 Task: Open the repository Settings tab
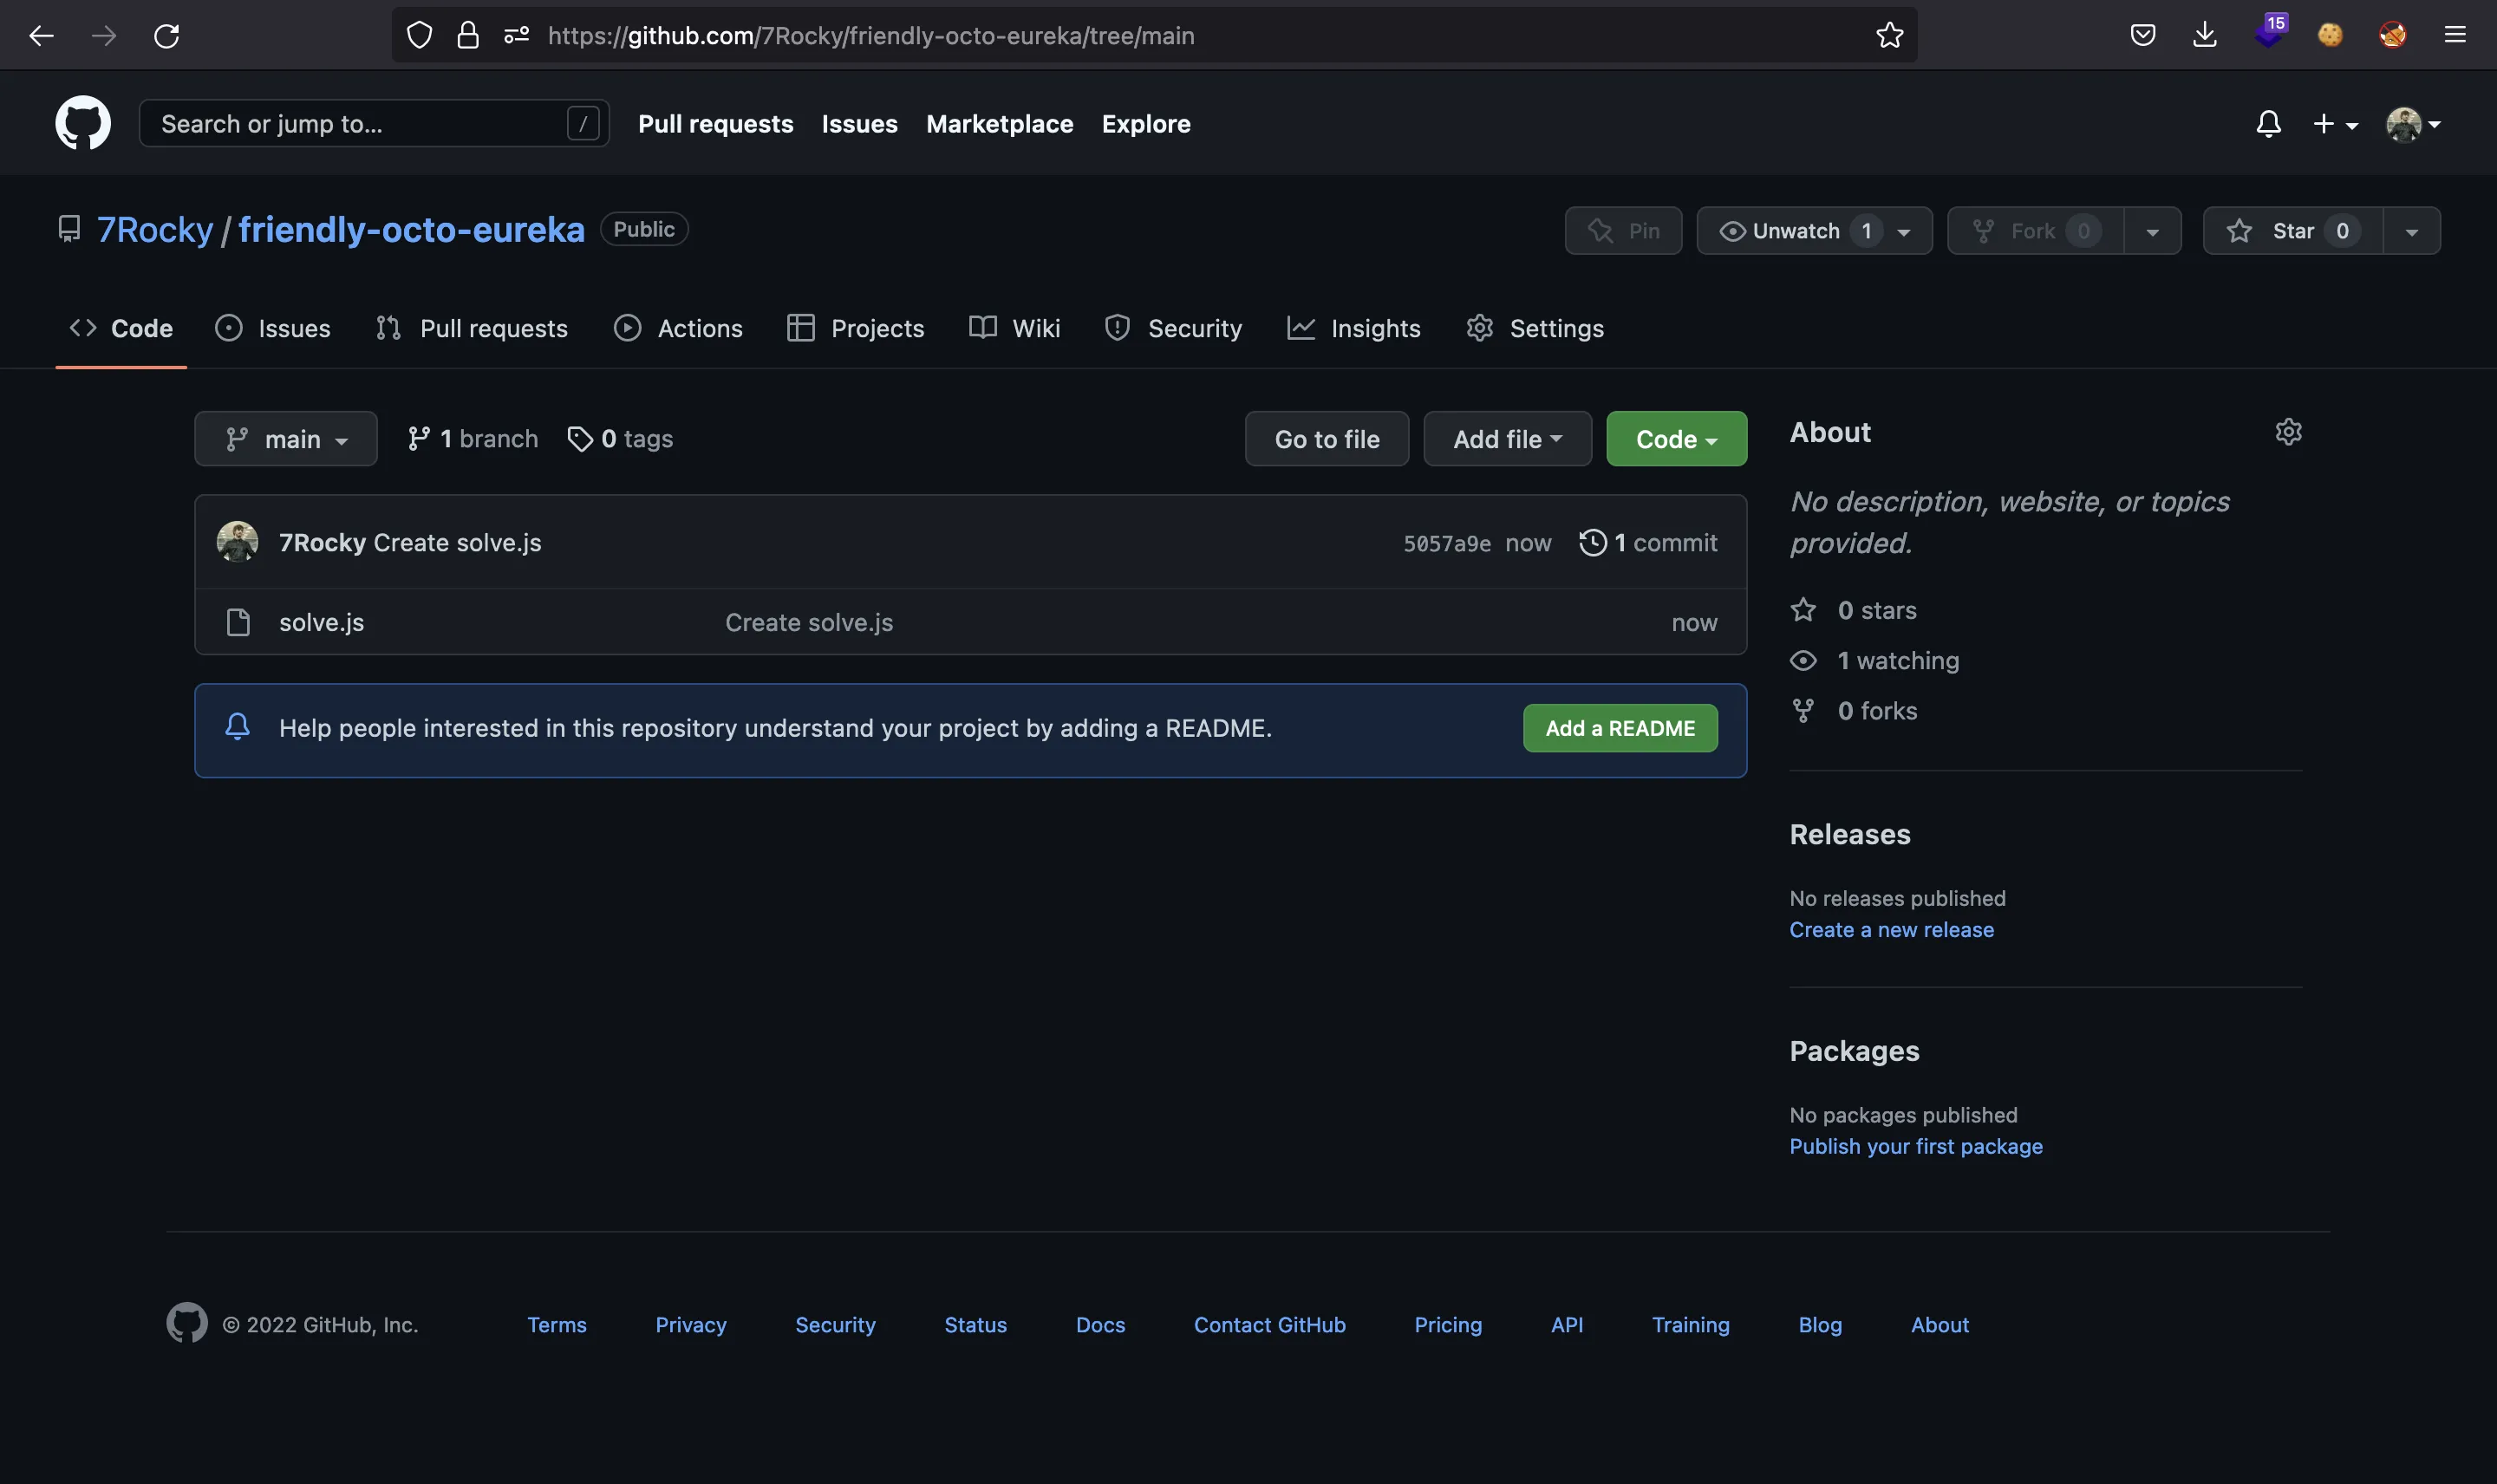pos(1535,328)
